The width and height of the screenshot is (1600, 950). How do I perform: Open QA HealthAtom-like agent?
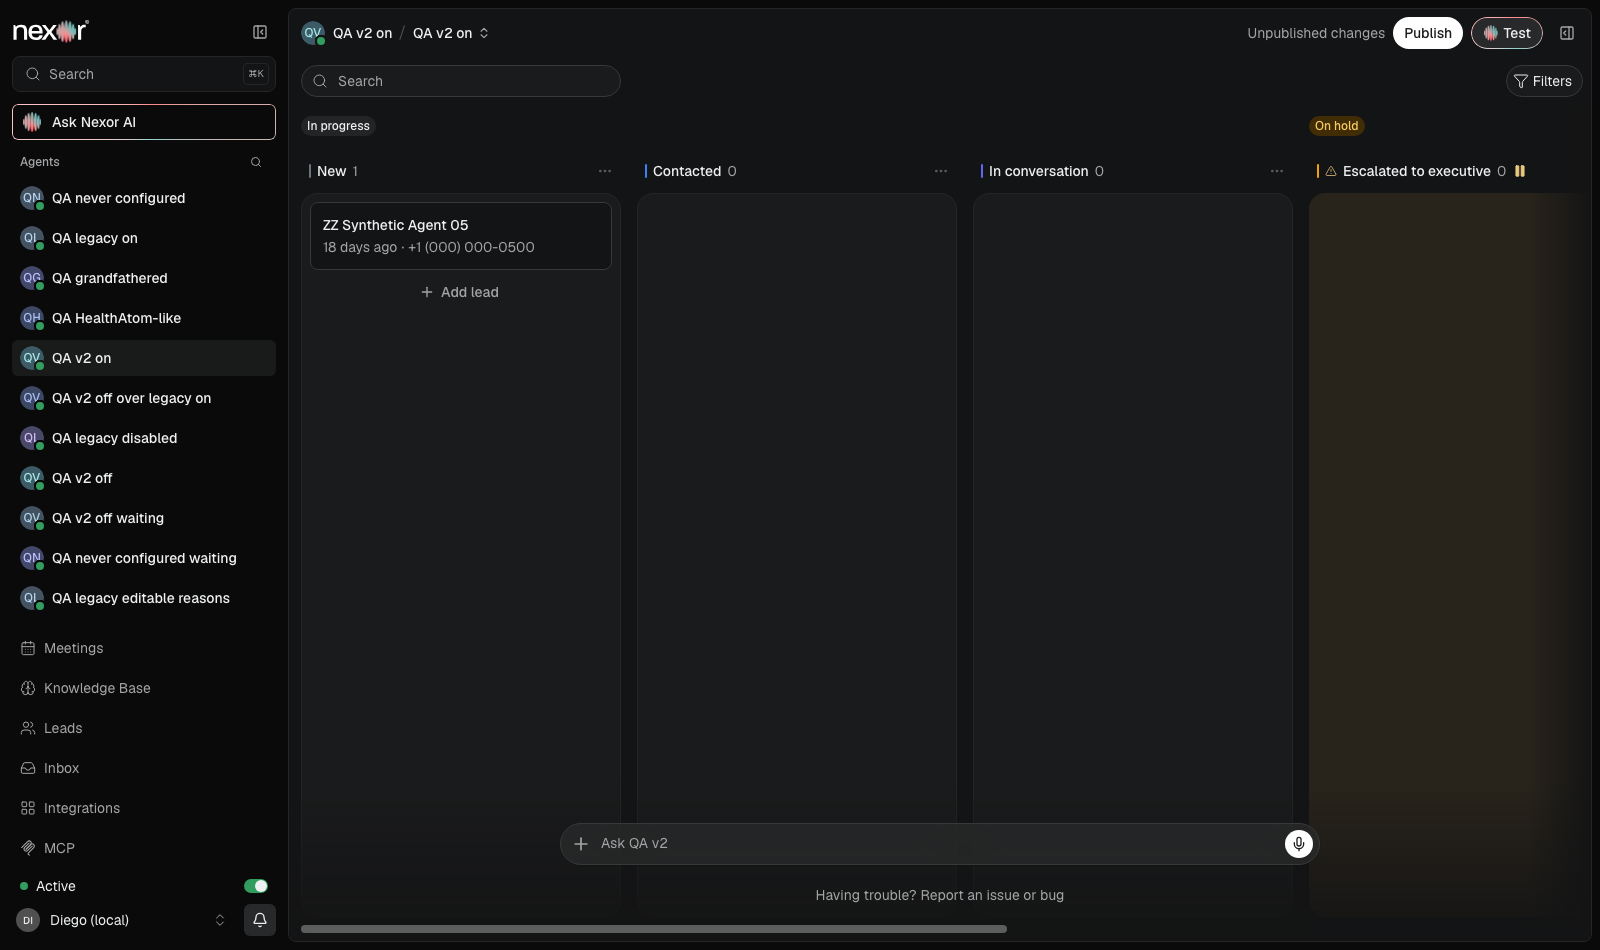point(144,318)
